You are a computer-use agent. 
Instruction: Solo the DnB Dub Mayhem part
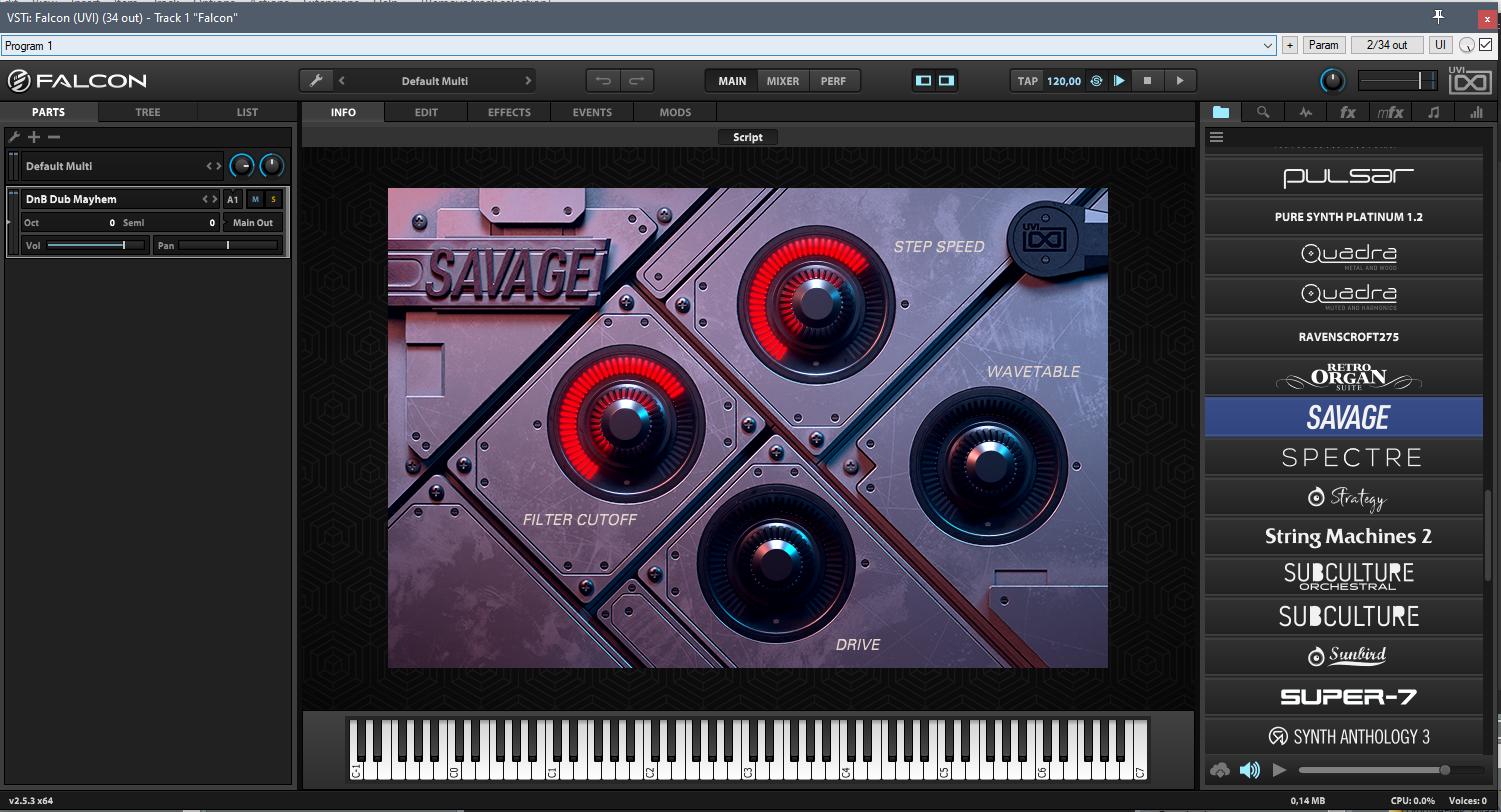click(273, 199)
